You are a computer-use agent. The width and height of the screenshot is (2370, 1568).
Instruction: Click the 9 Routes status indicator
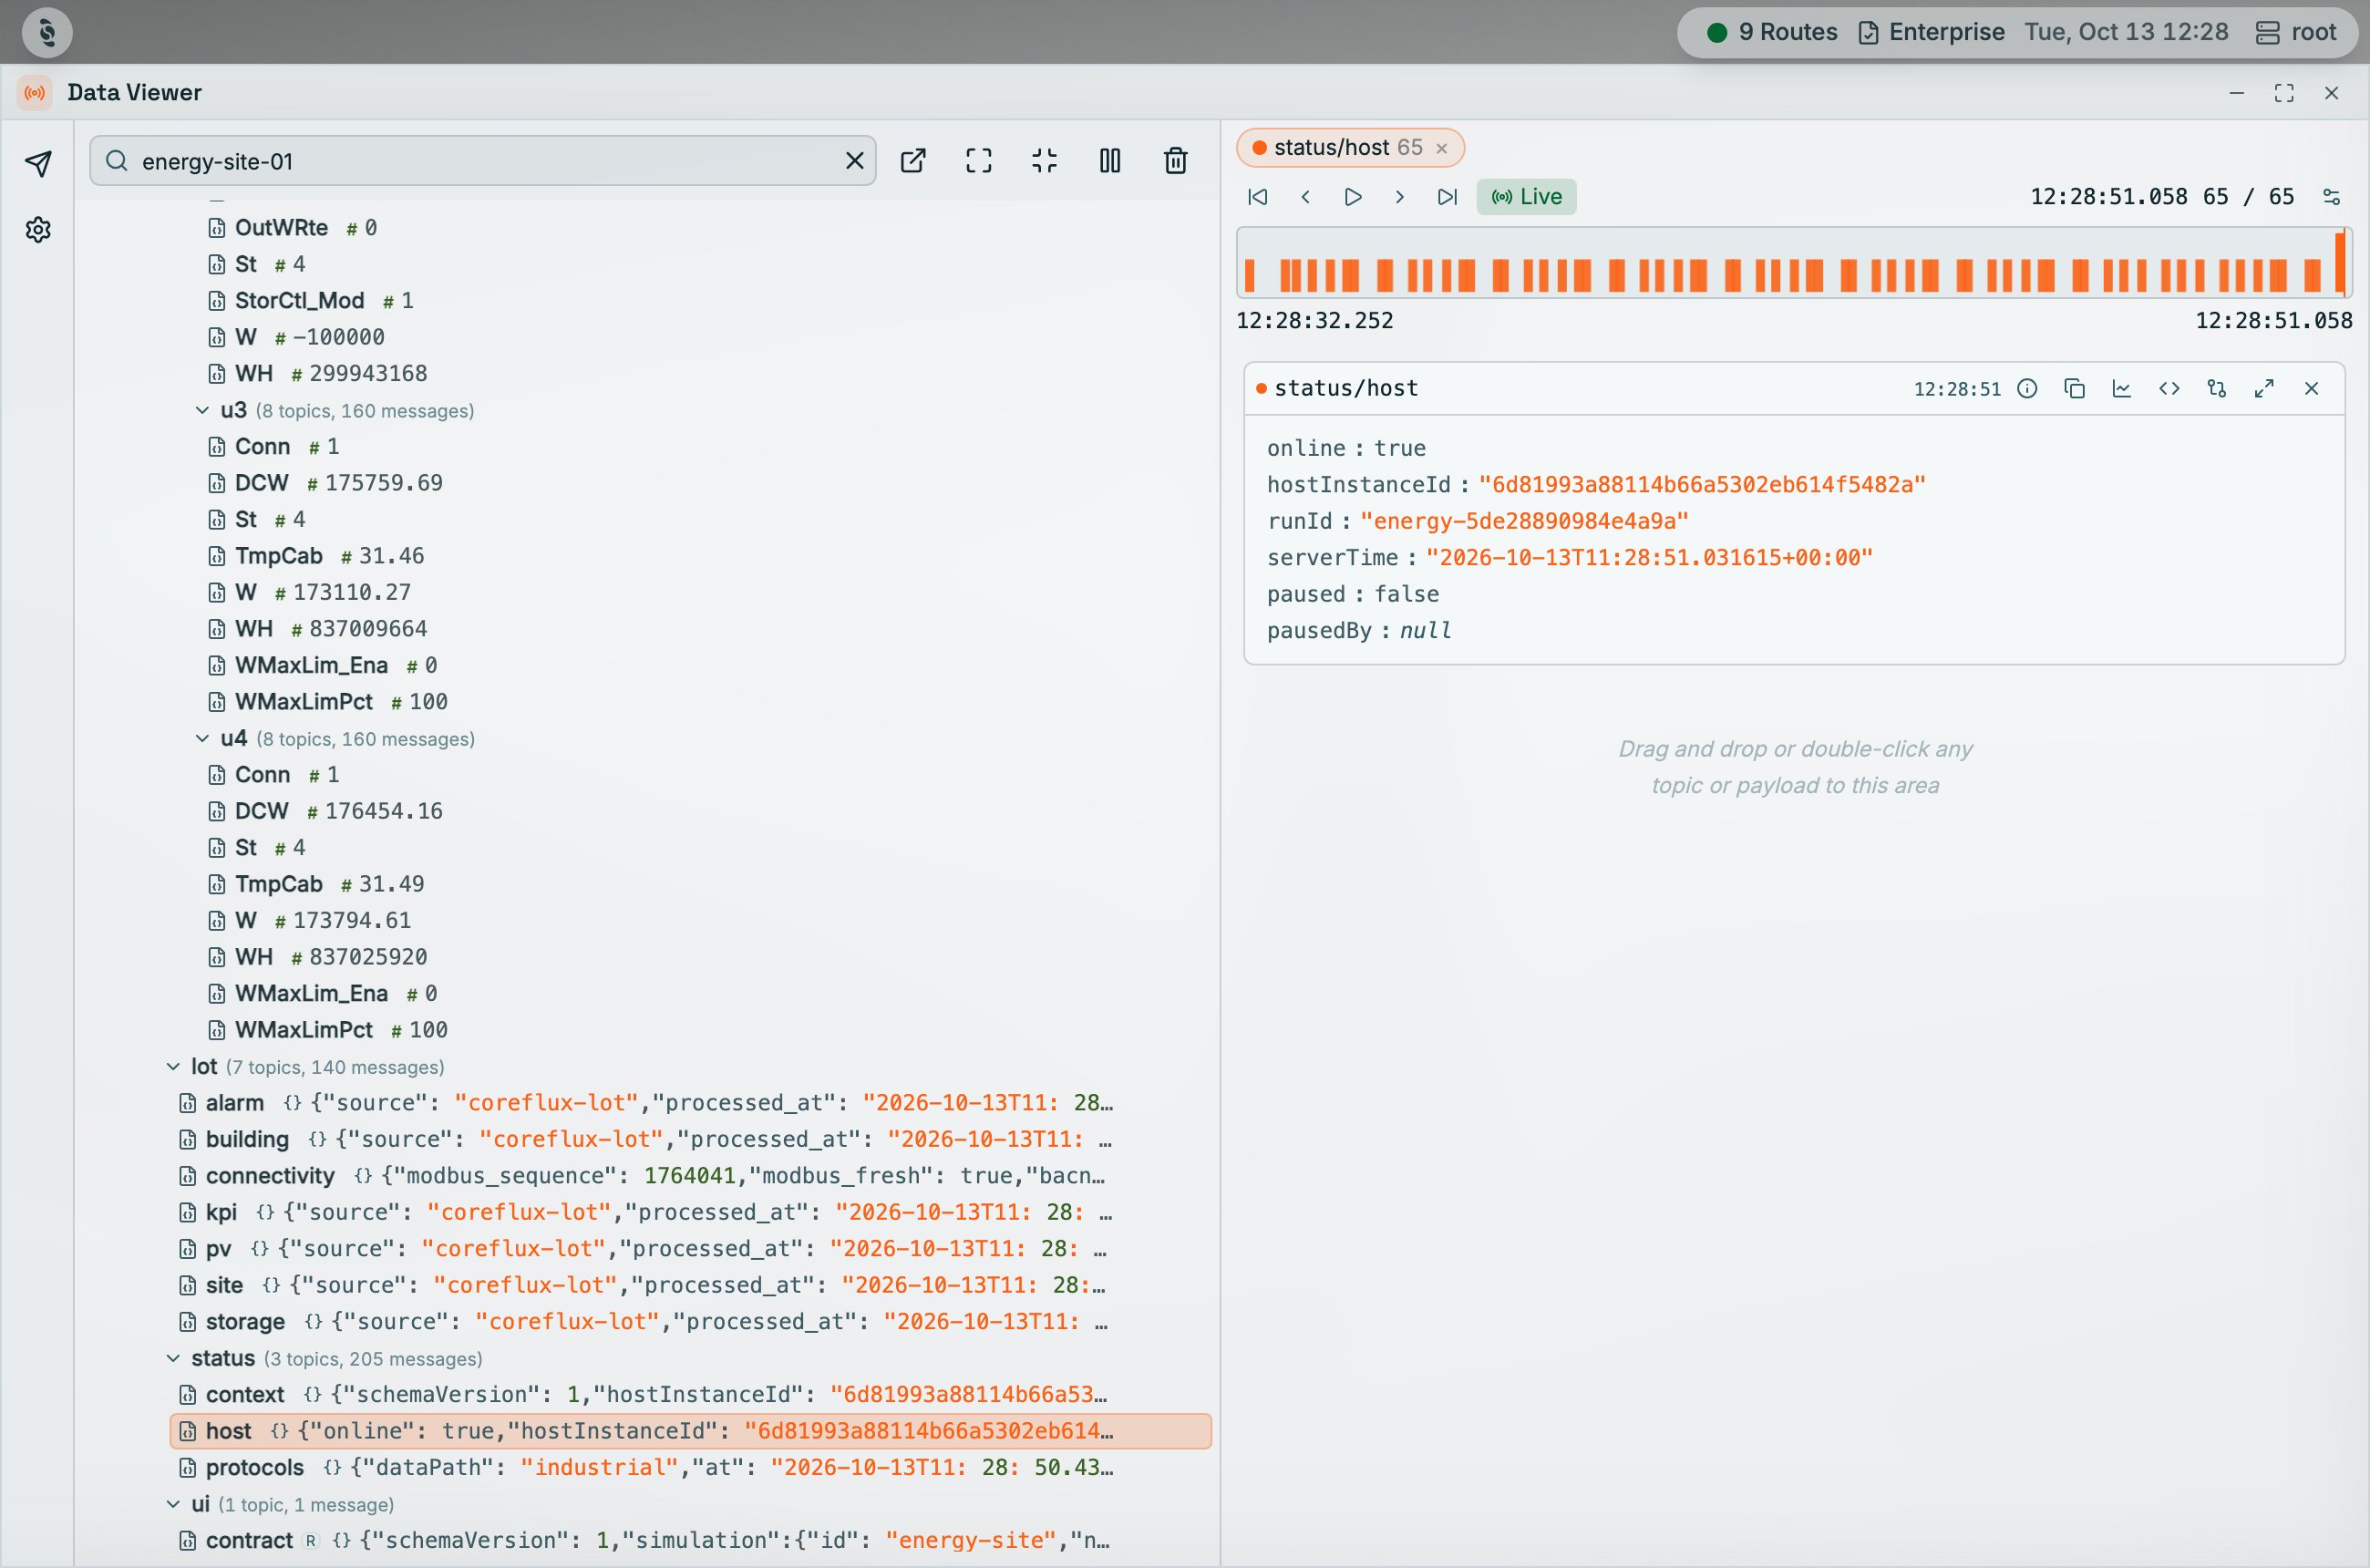[1772, 32]
